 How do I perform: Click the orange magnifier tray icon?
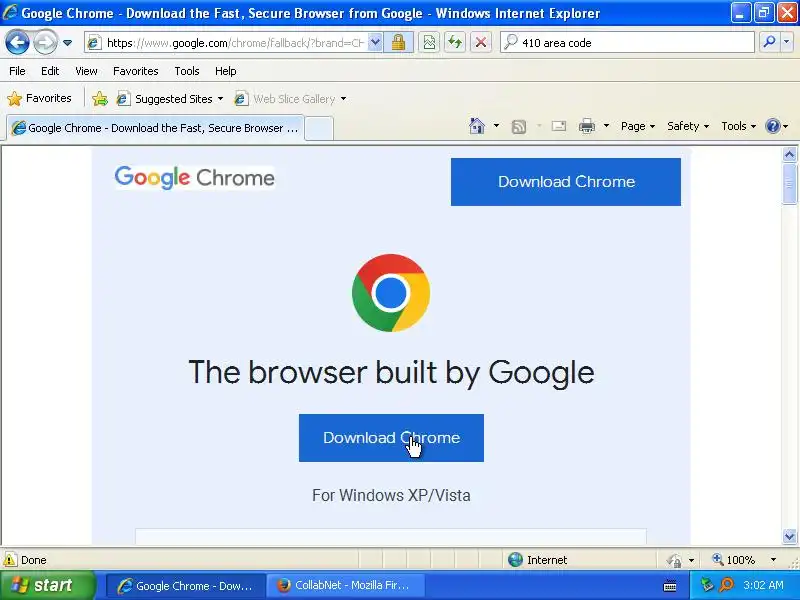pyautogui.click(x=726, y=585)
